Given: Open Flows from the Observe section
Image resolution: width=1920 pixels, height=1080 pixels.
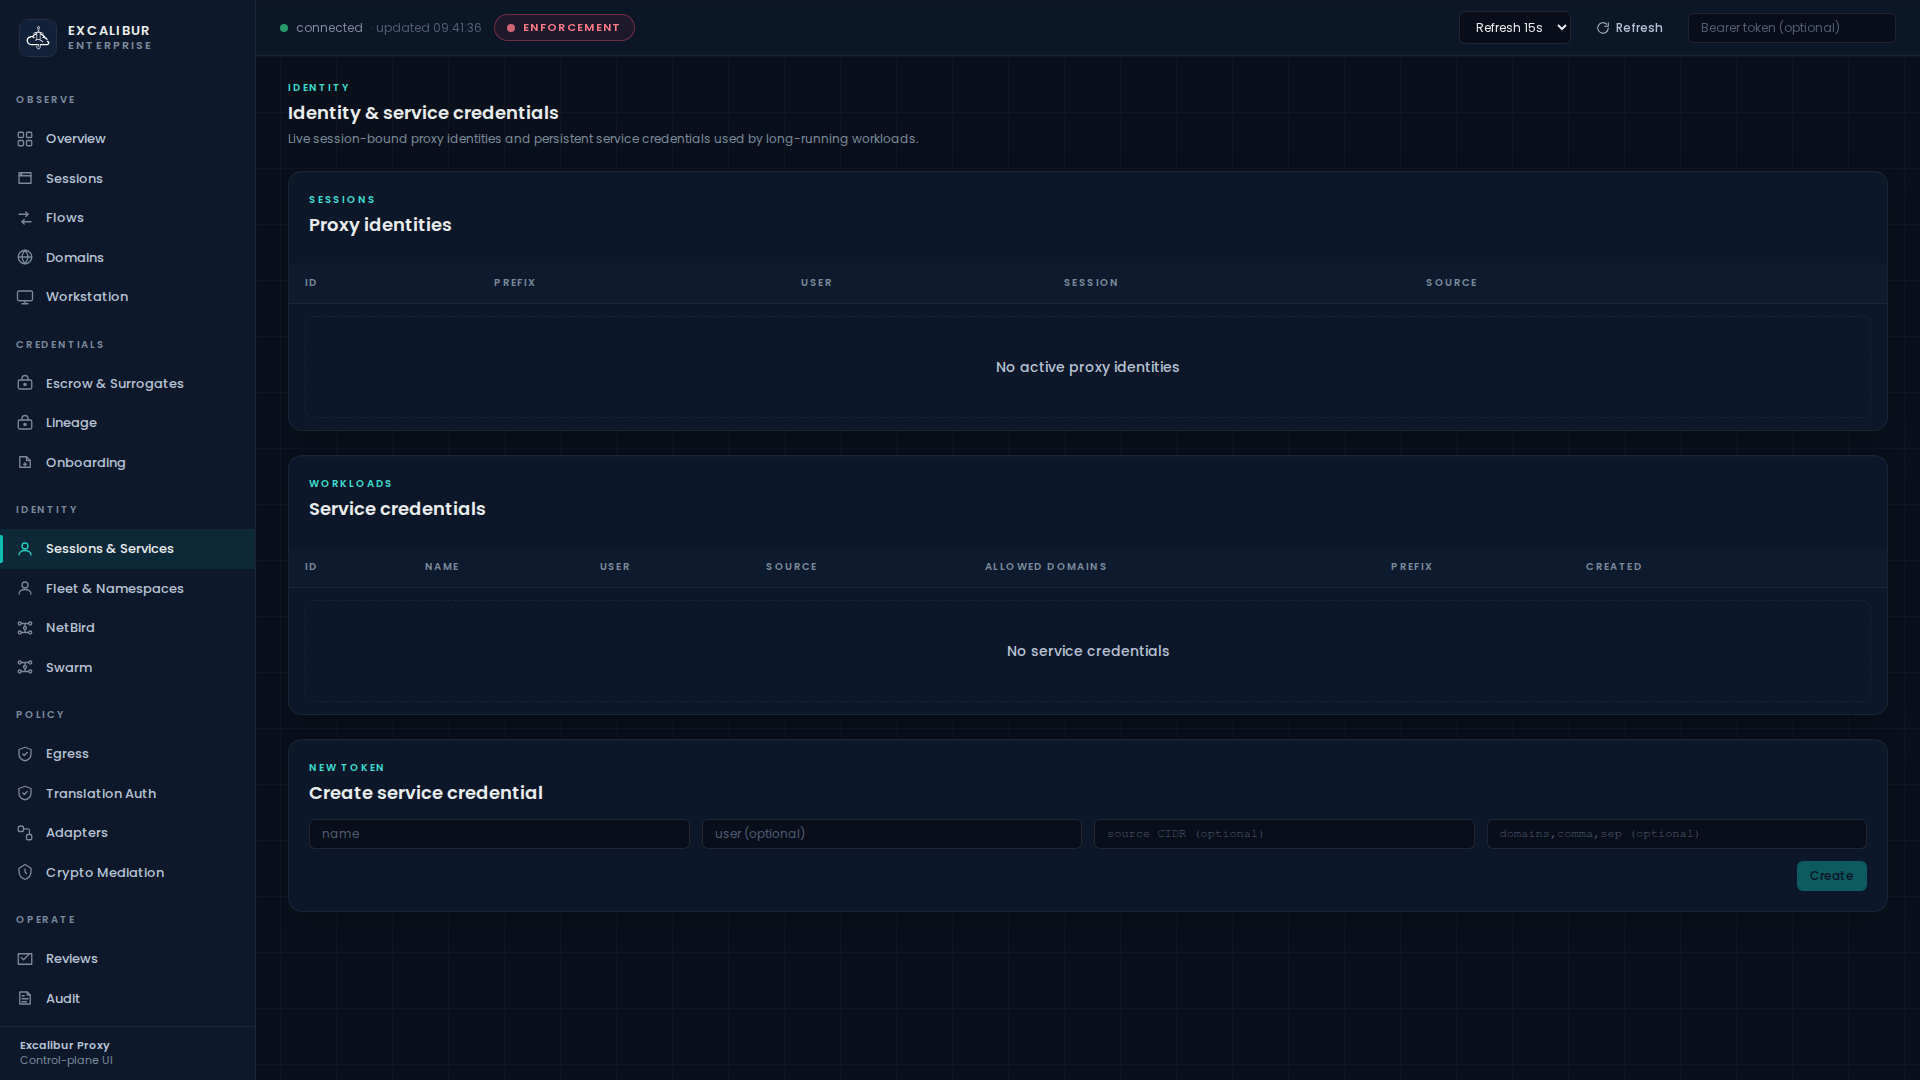Looking at the screenshot, I should (66, 217).
